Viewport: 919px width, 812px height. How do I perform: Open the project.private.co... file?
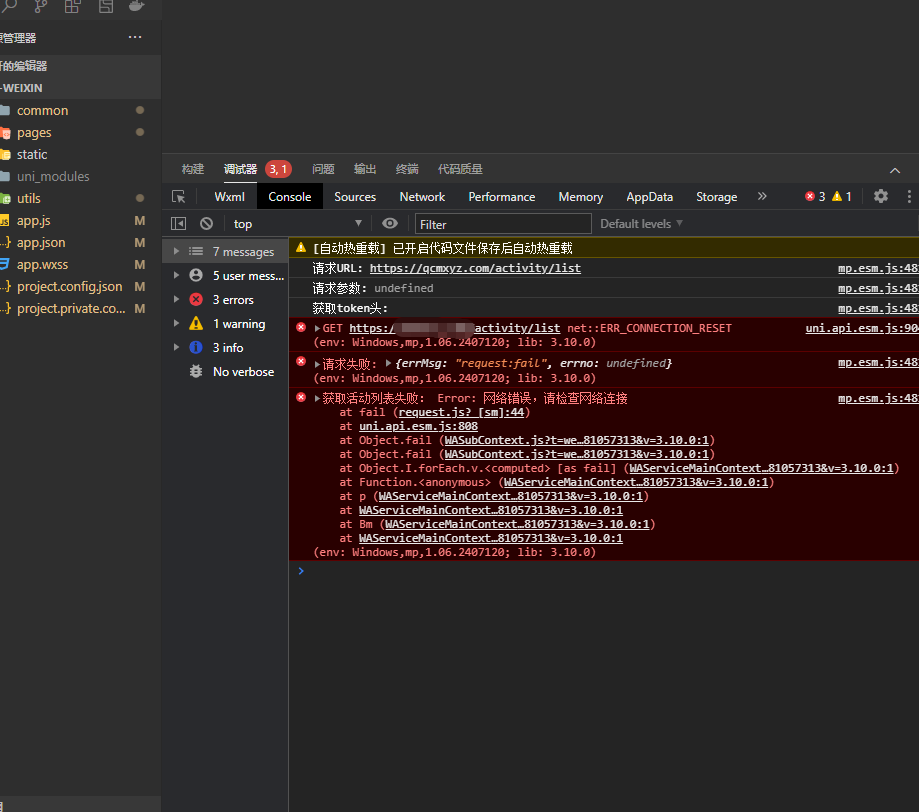(73, 308)
